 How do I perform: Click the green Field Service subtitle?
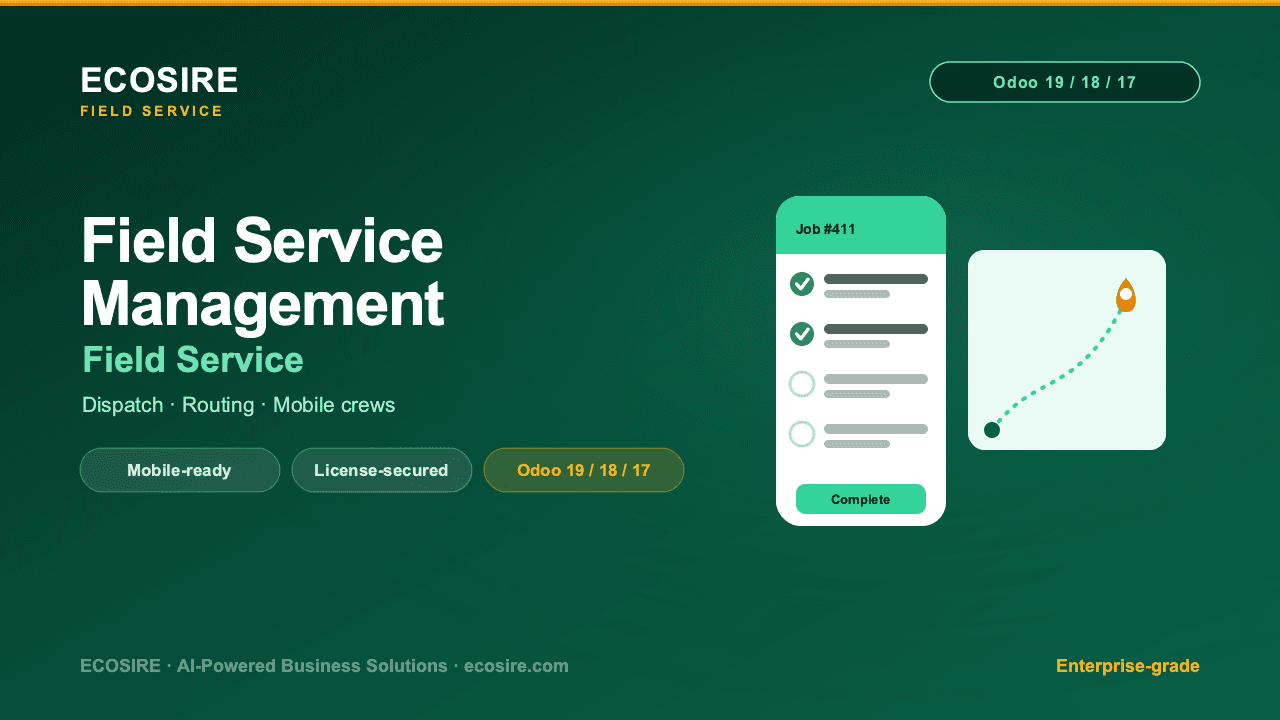point(193,360)
